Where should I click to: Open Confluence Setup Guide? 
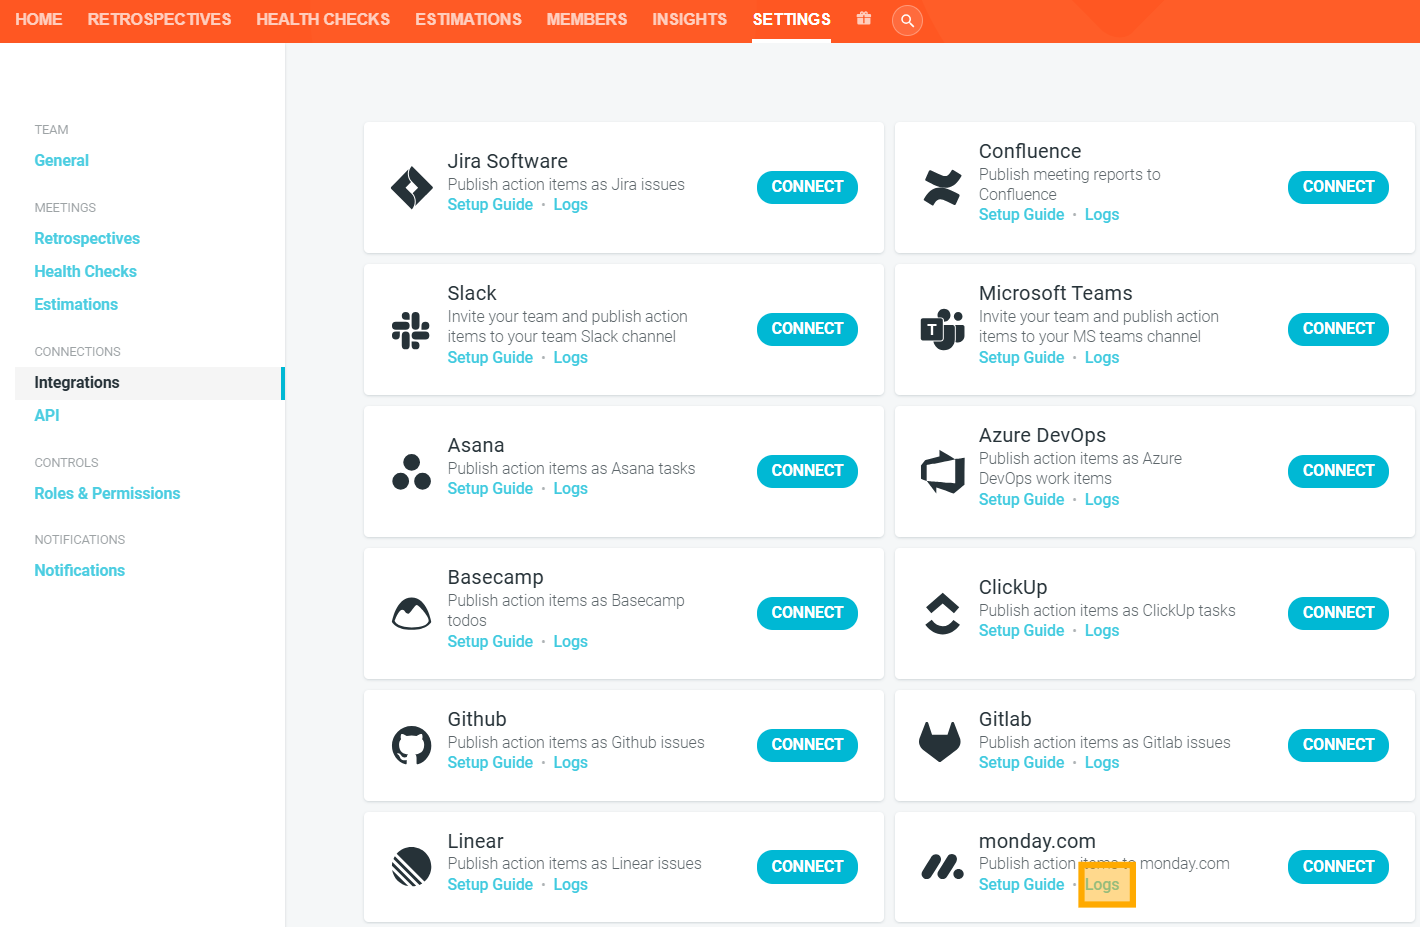(1021, 215)
